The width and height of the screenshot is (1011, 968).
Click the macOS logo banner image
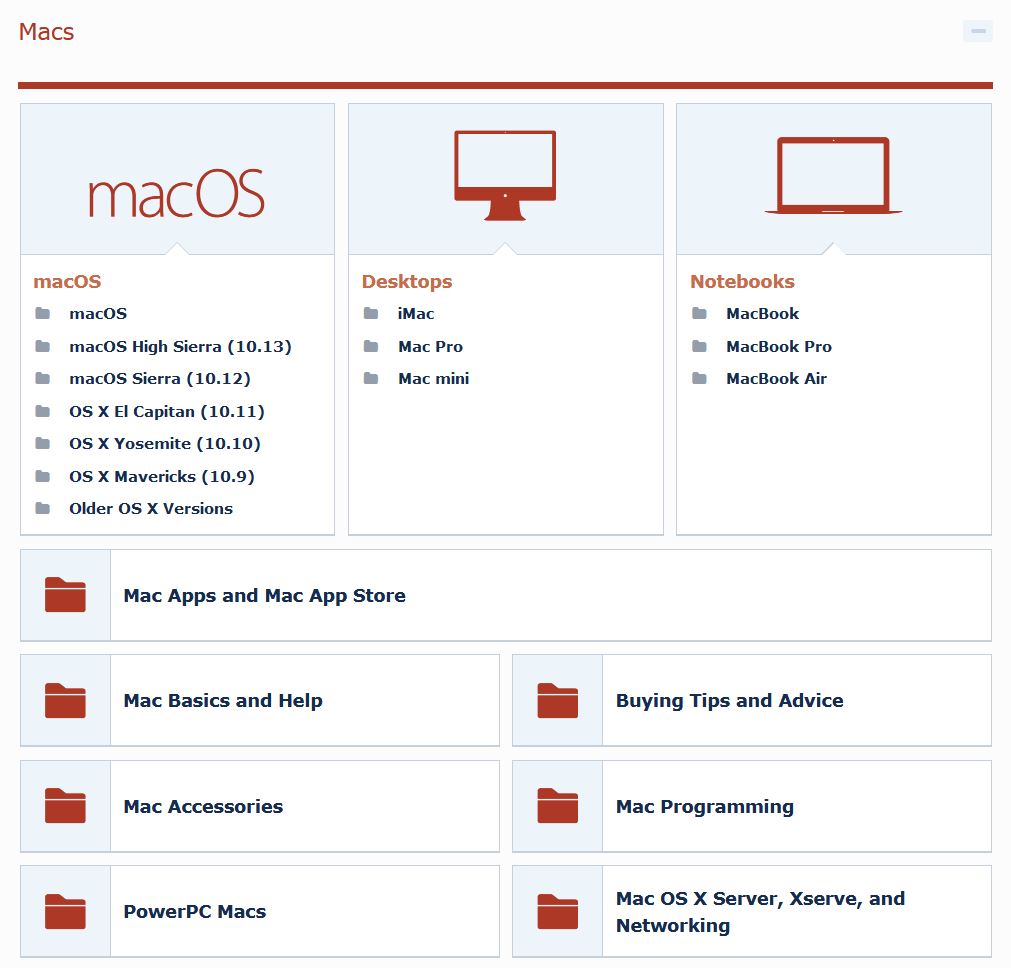(177, 193)
